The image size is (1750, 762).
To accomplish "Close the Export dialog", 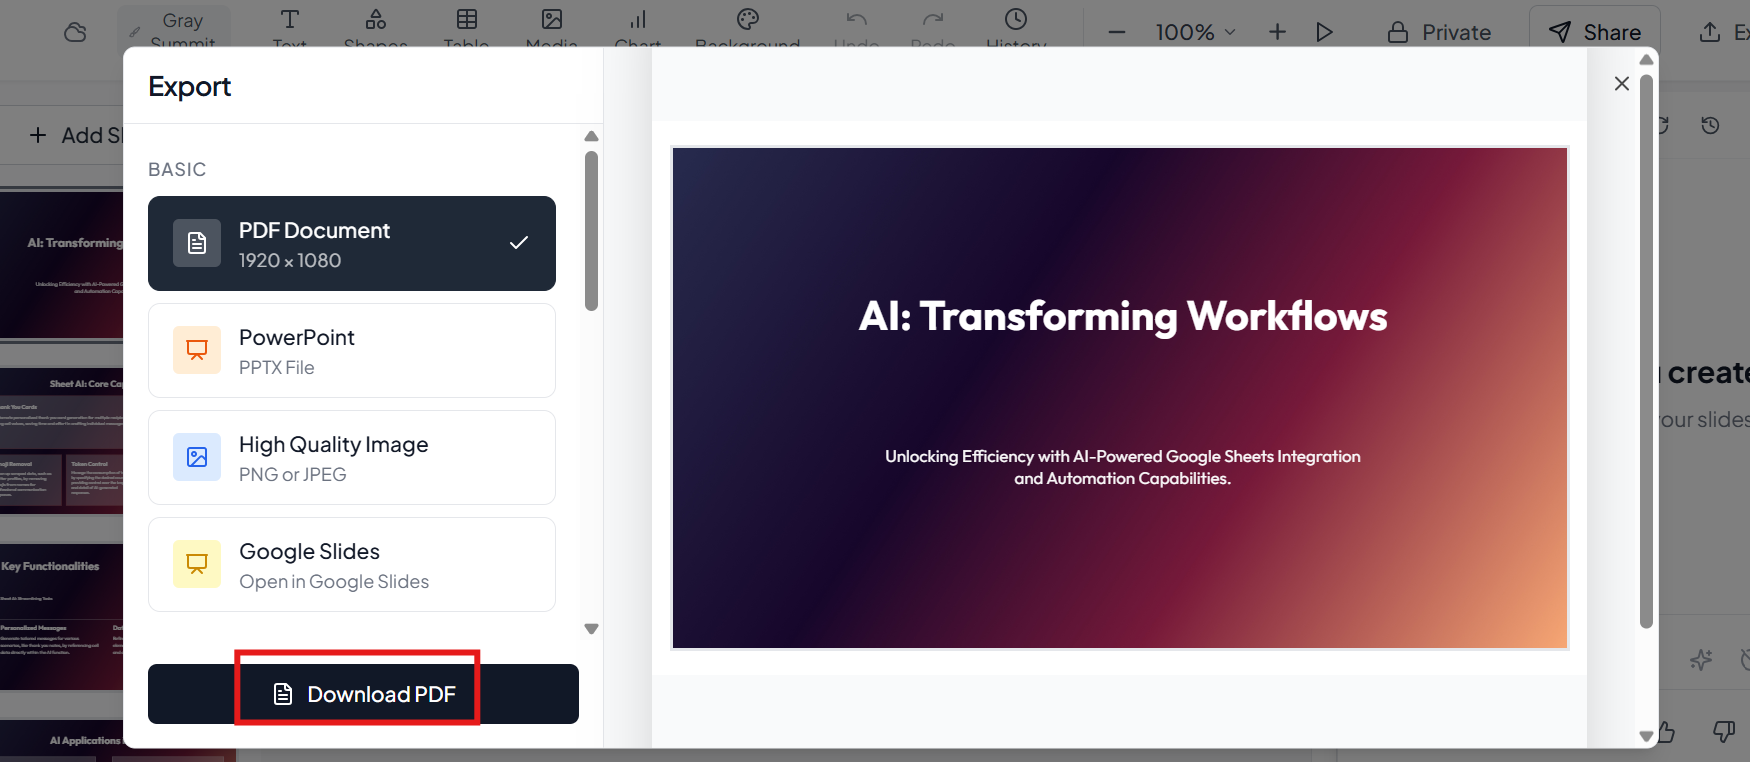I will (1622, 84).
